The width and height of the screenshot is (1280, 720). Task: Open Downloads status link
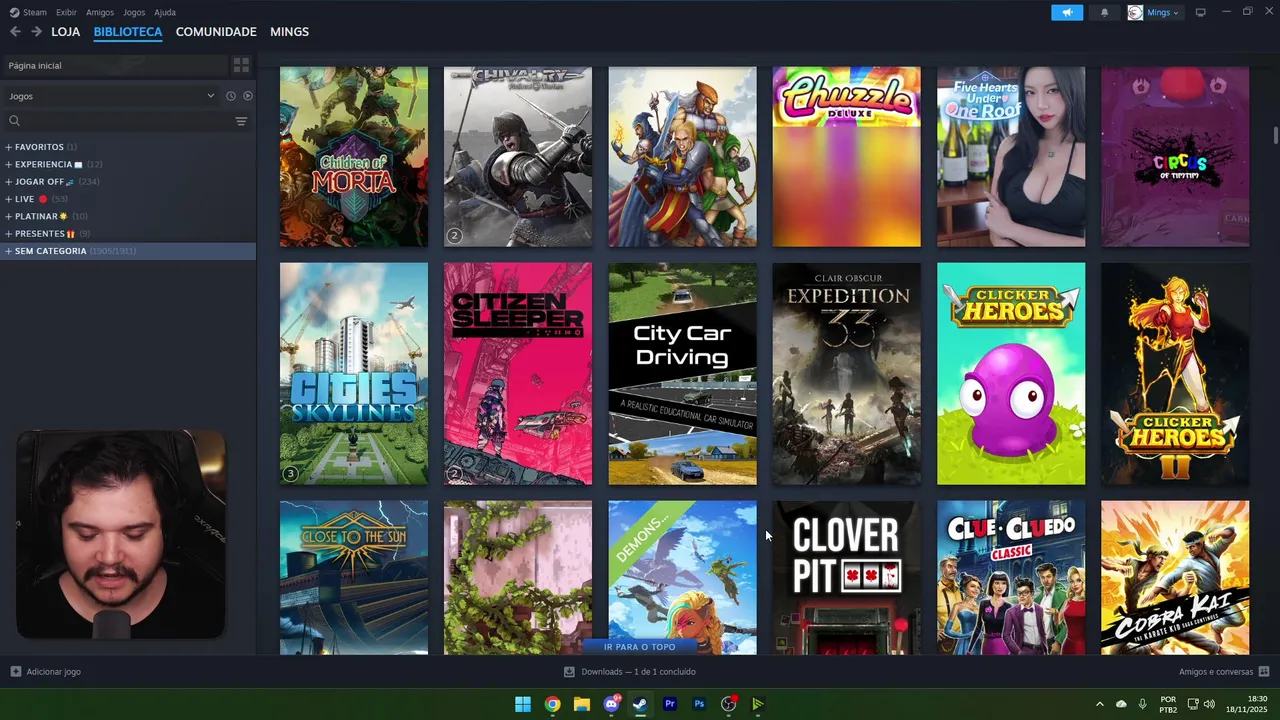click(630, 672)
